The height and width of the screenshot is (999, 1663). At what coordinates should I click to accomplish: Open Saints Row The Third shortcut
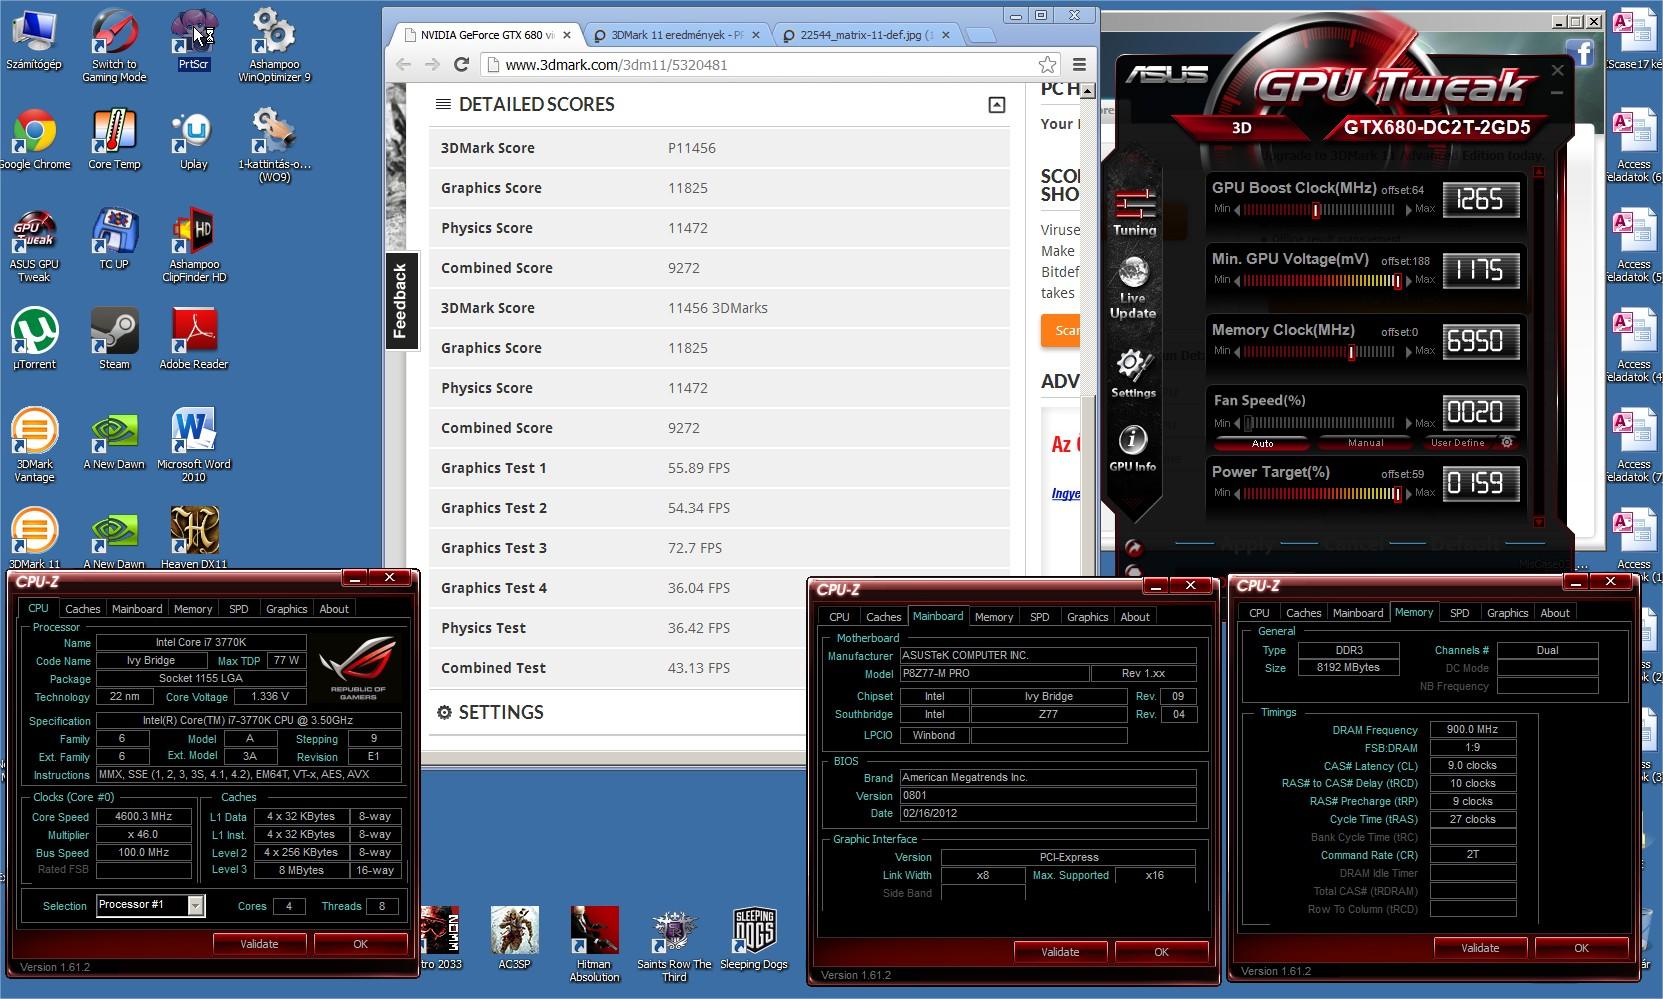pos(674,945)
